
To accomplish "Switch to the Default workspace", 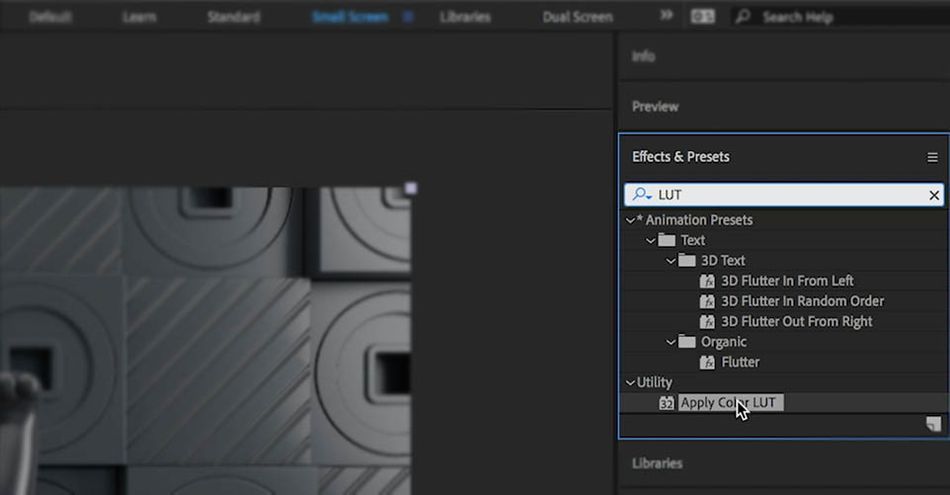I will 50,17.
